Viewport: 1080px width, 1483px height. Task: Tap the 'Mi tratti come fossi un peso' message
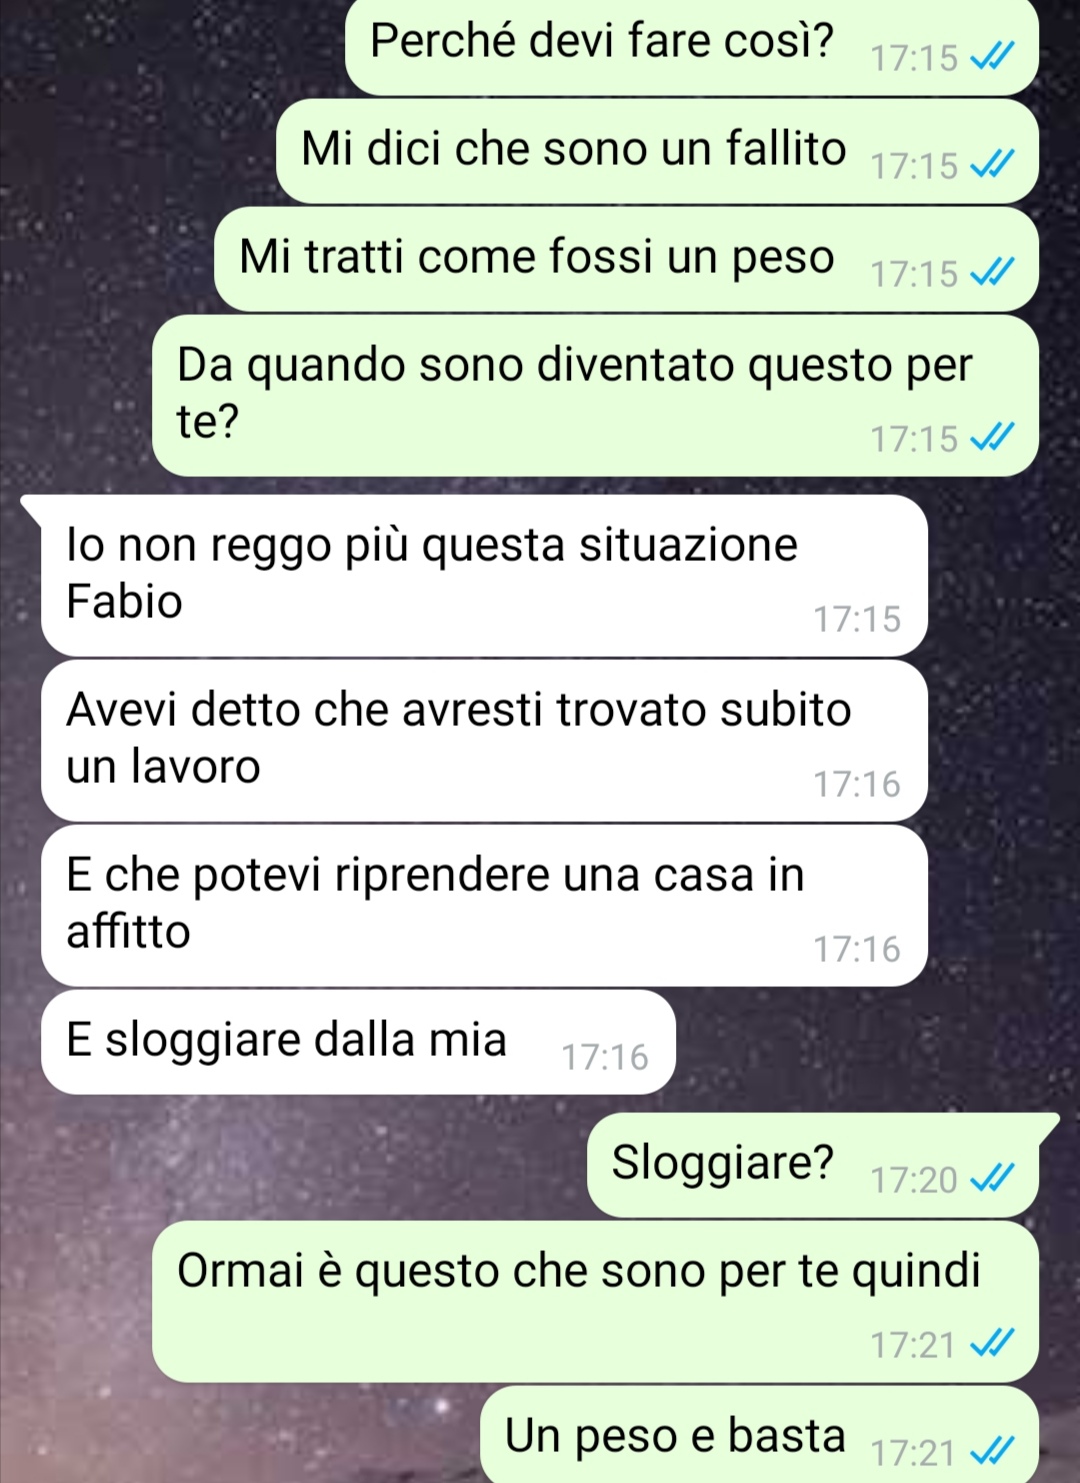click(x=626, y=259)
